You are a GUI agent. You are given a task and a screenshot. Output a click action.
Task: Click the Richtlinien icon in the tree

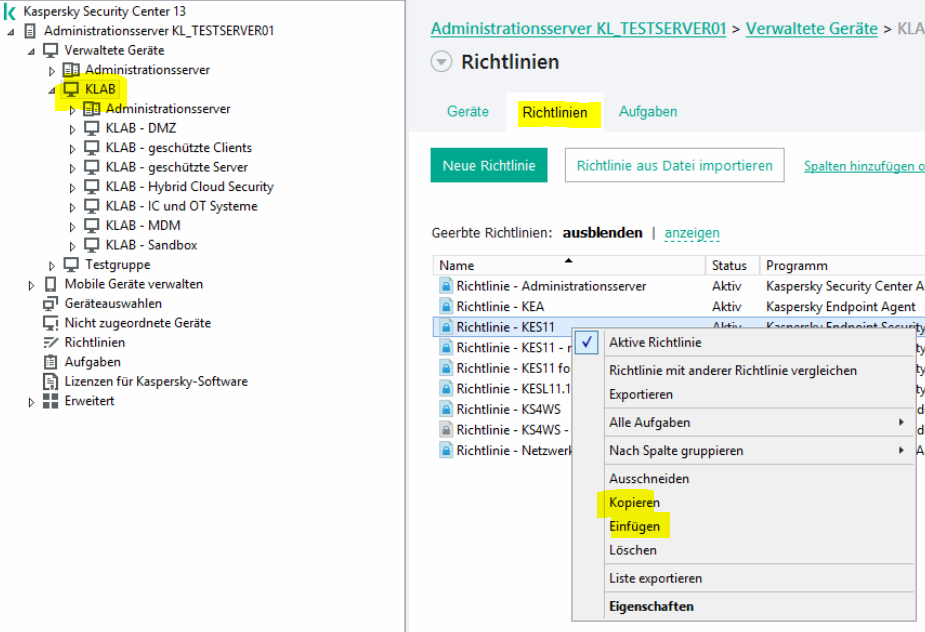click(x=50, y=343)
